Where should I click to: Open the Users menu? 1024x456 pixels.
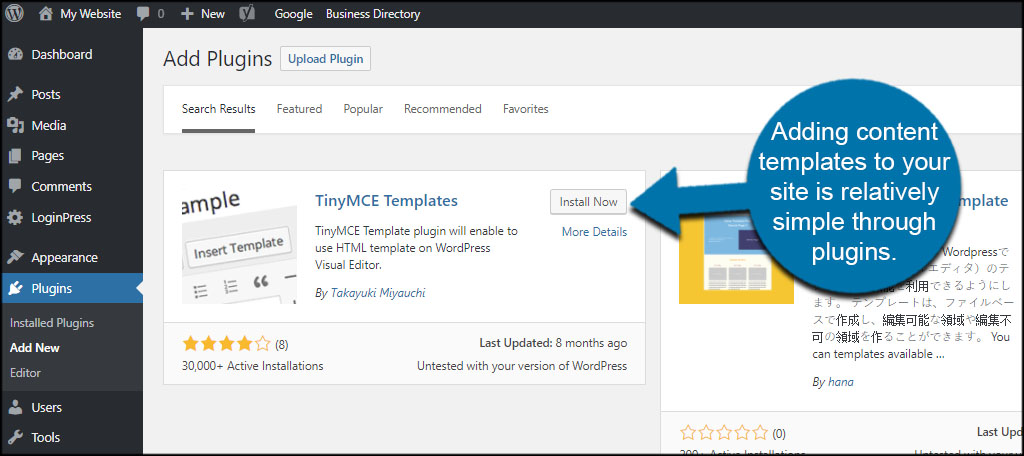point(46,408)
